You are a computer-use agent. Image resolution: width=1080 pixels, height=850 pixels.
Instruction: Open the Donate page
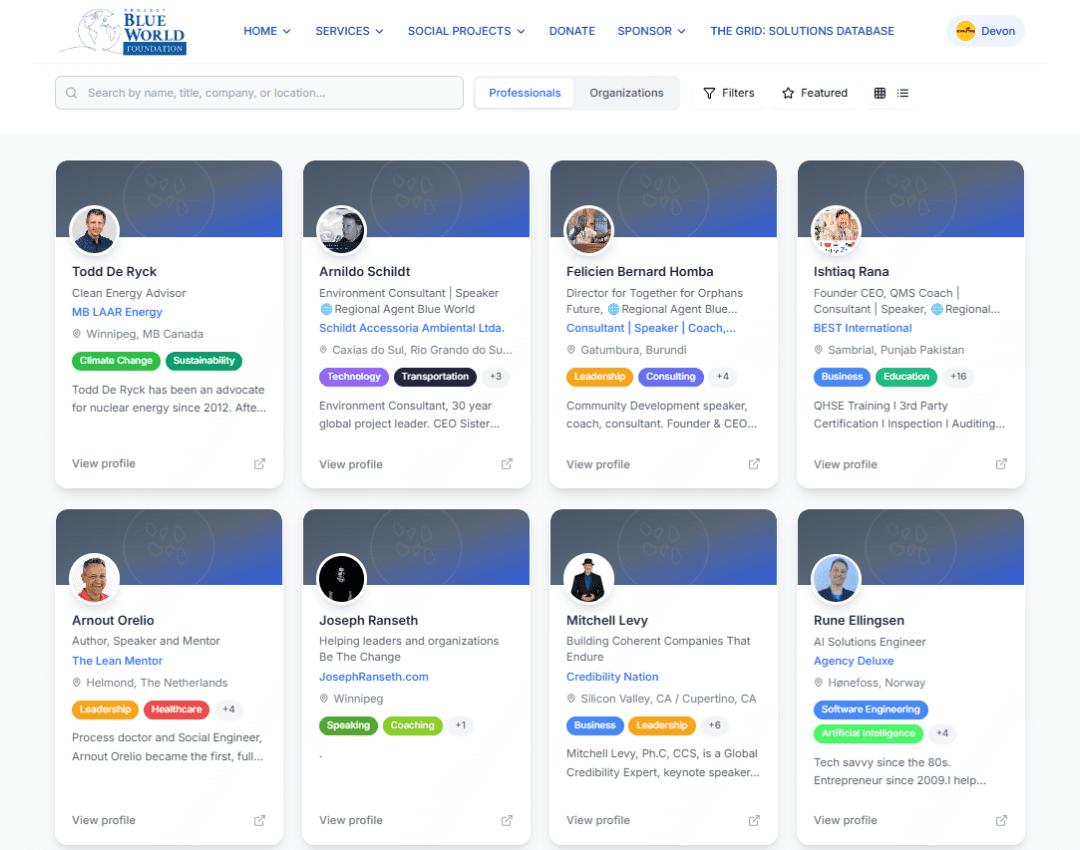(x=572, y=31)
